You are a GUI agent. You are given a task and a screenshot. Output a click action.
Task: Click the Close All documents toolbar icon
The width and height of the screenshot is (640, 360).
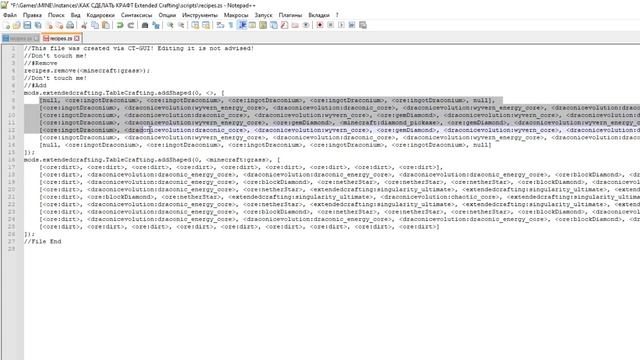(60, 25)
